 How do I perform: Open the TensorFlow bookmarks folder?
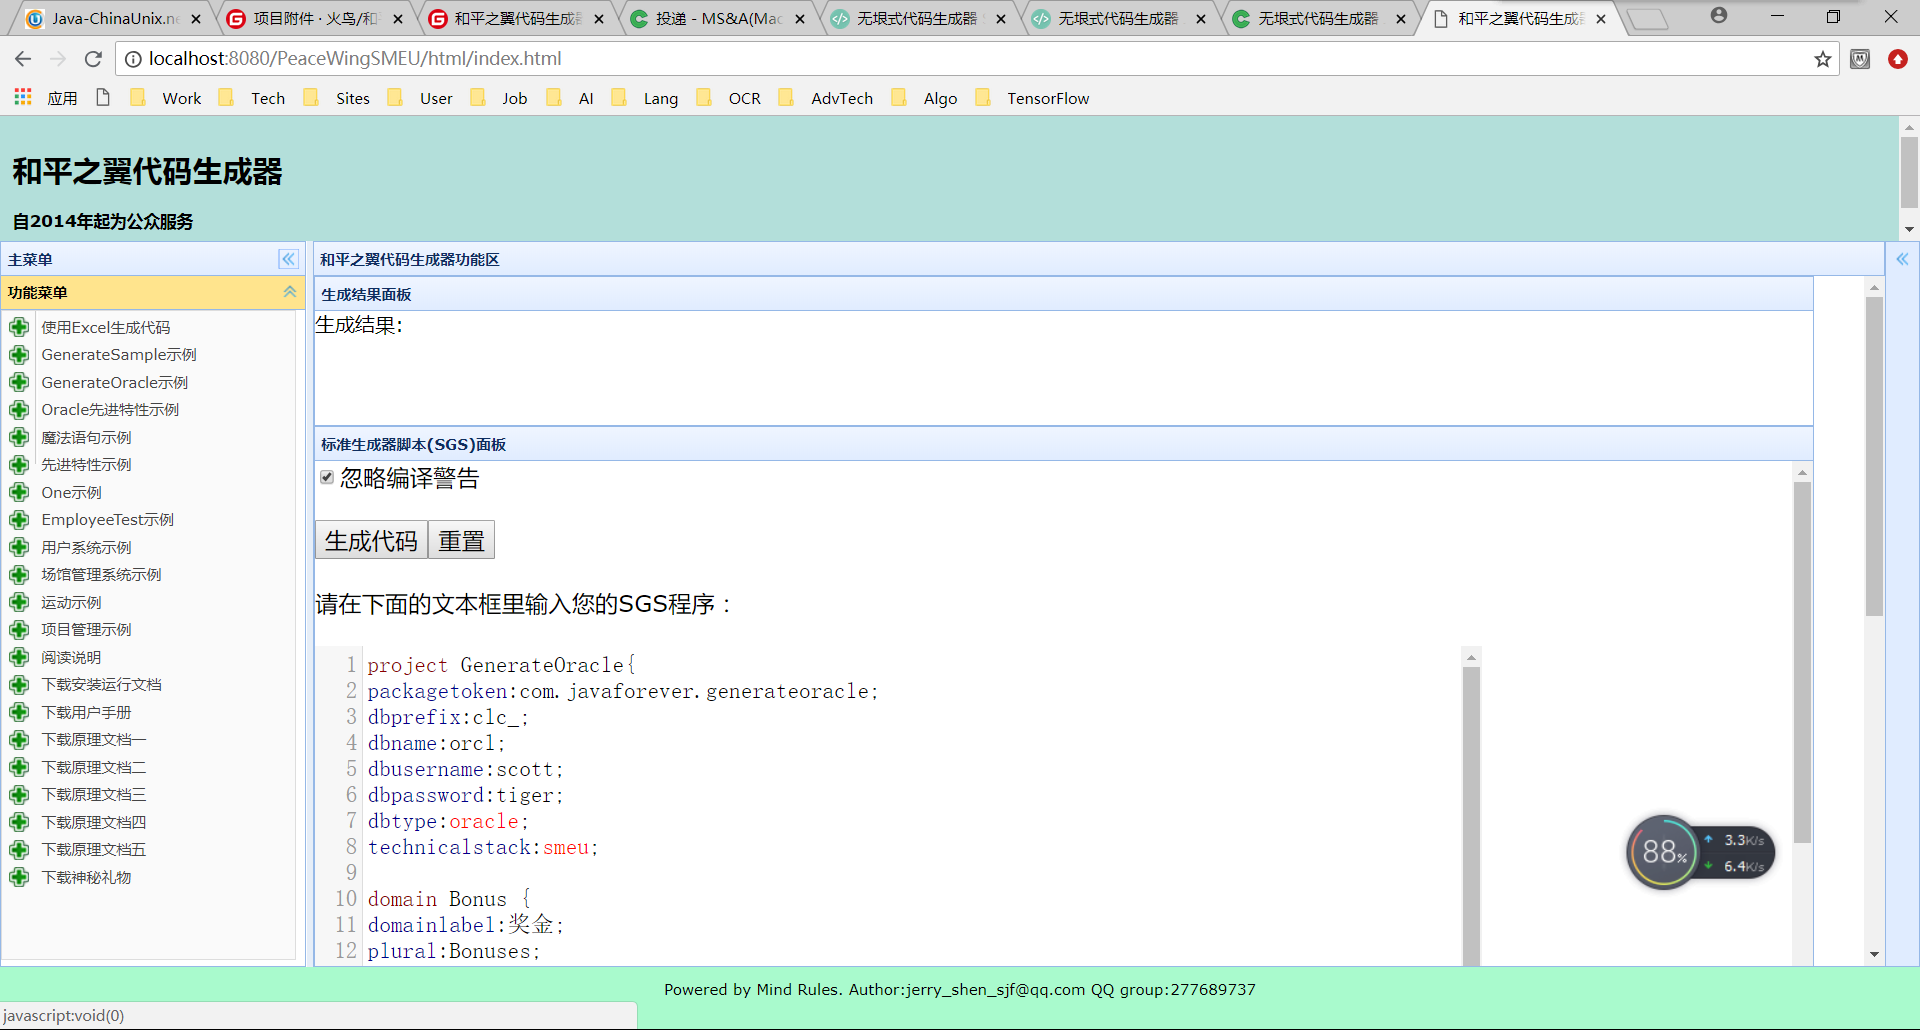coord(1033,98)
